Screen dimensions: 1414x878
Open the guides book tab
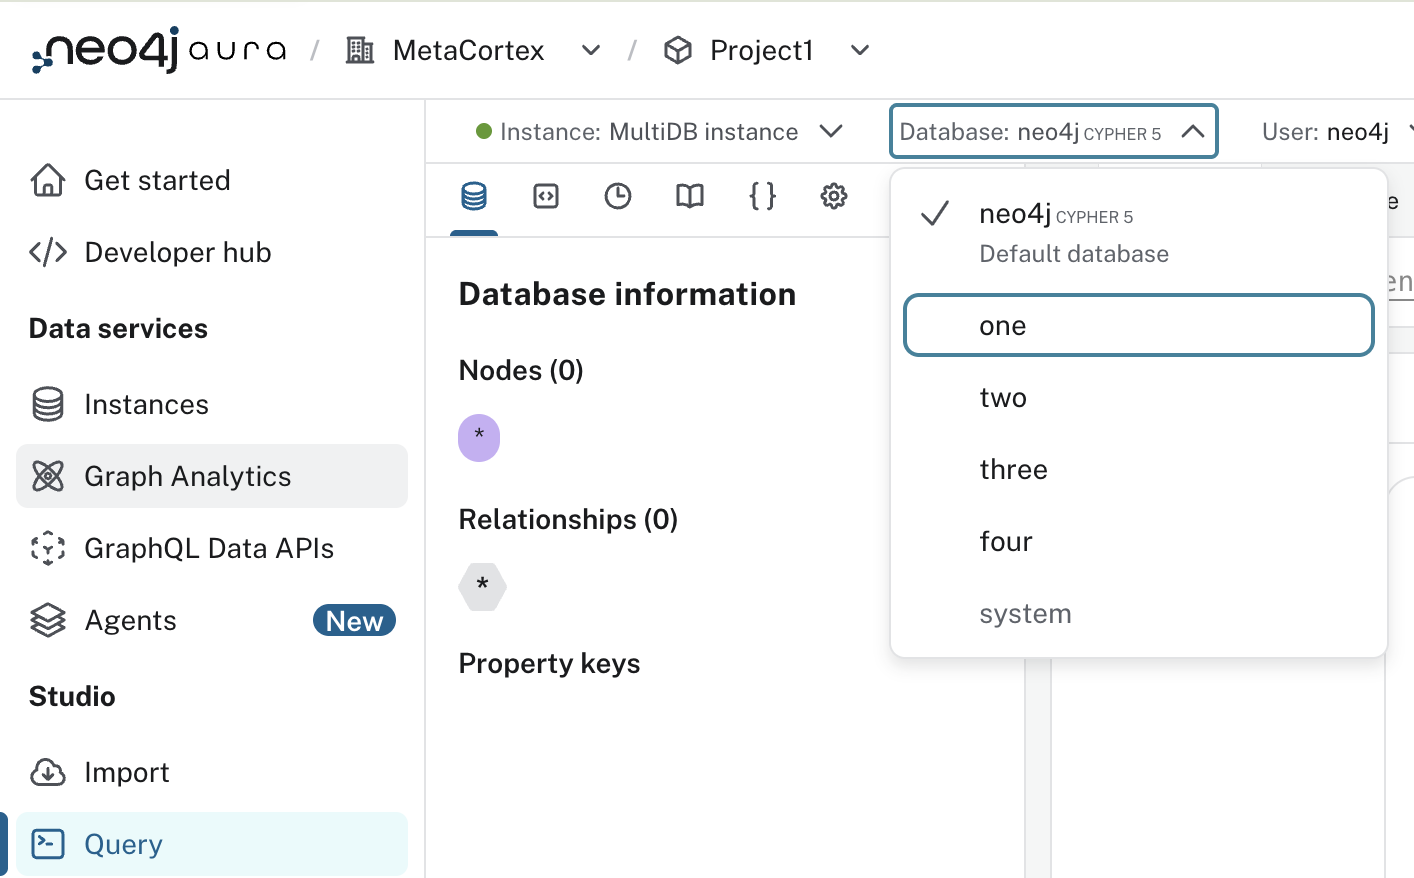pos(690,196)
